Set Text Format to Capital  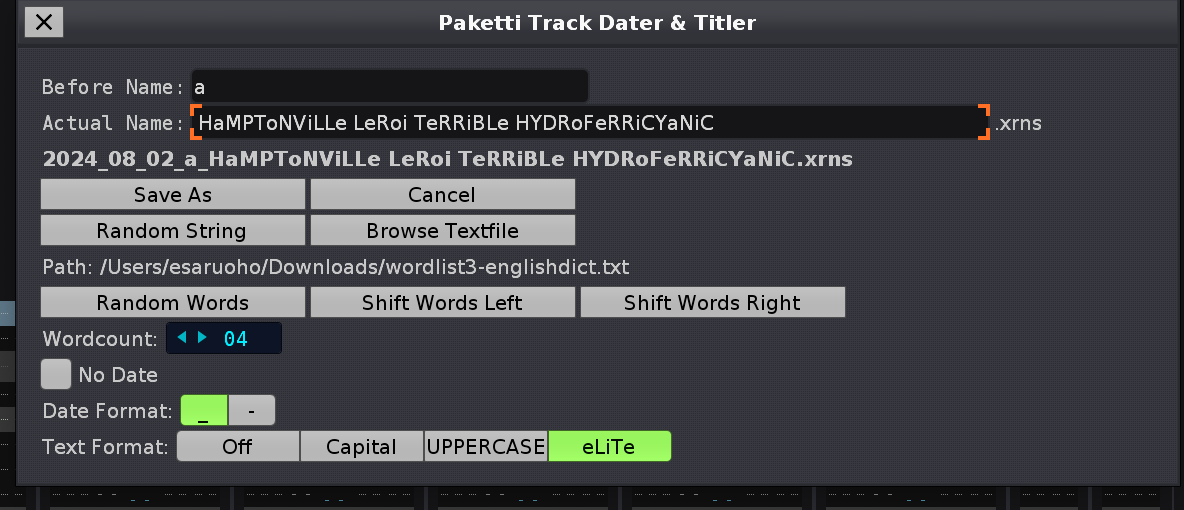pos(361,447)
